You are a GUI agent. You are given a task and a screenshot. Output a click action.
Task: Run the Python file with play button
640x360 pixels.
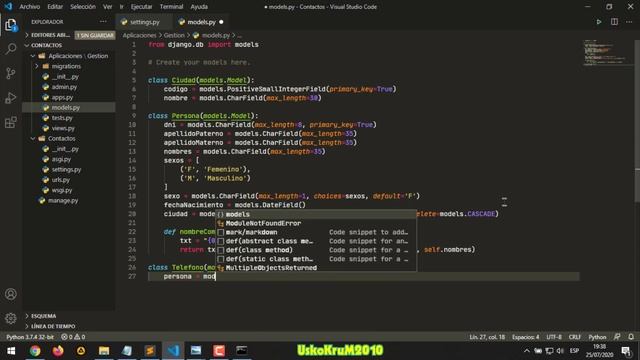coord(599,22)
